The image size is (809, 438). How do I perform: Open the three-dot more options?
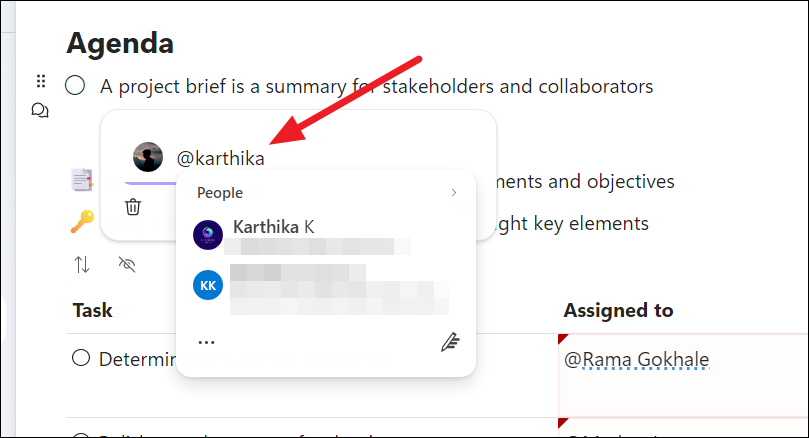(x=207, y=342)
